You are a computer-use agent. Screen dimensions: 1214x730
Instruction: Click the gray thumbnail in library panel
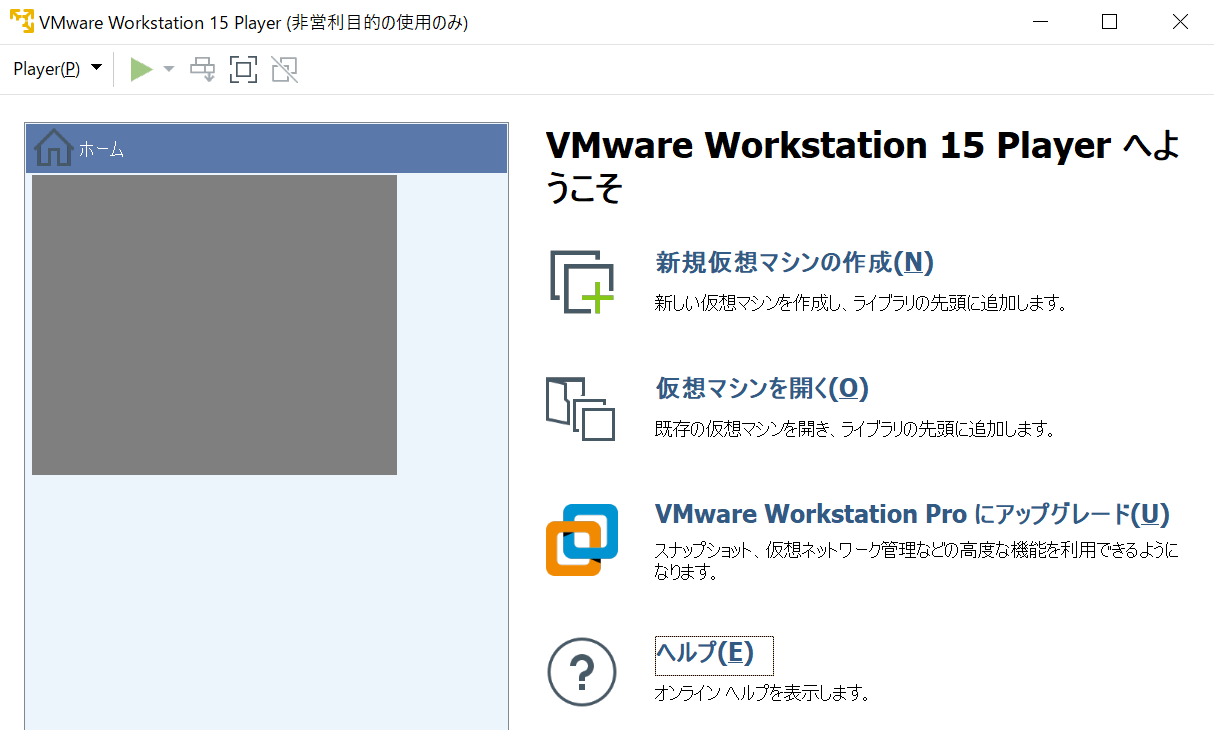pyautogui.click(x=214, y=325)
